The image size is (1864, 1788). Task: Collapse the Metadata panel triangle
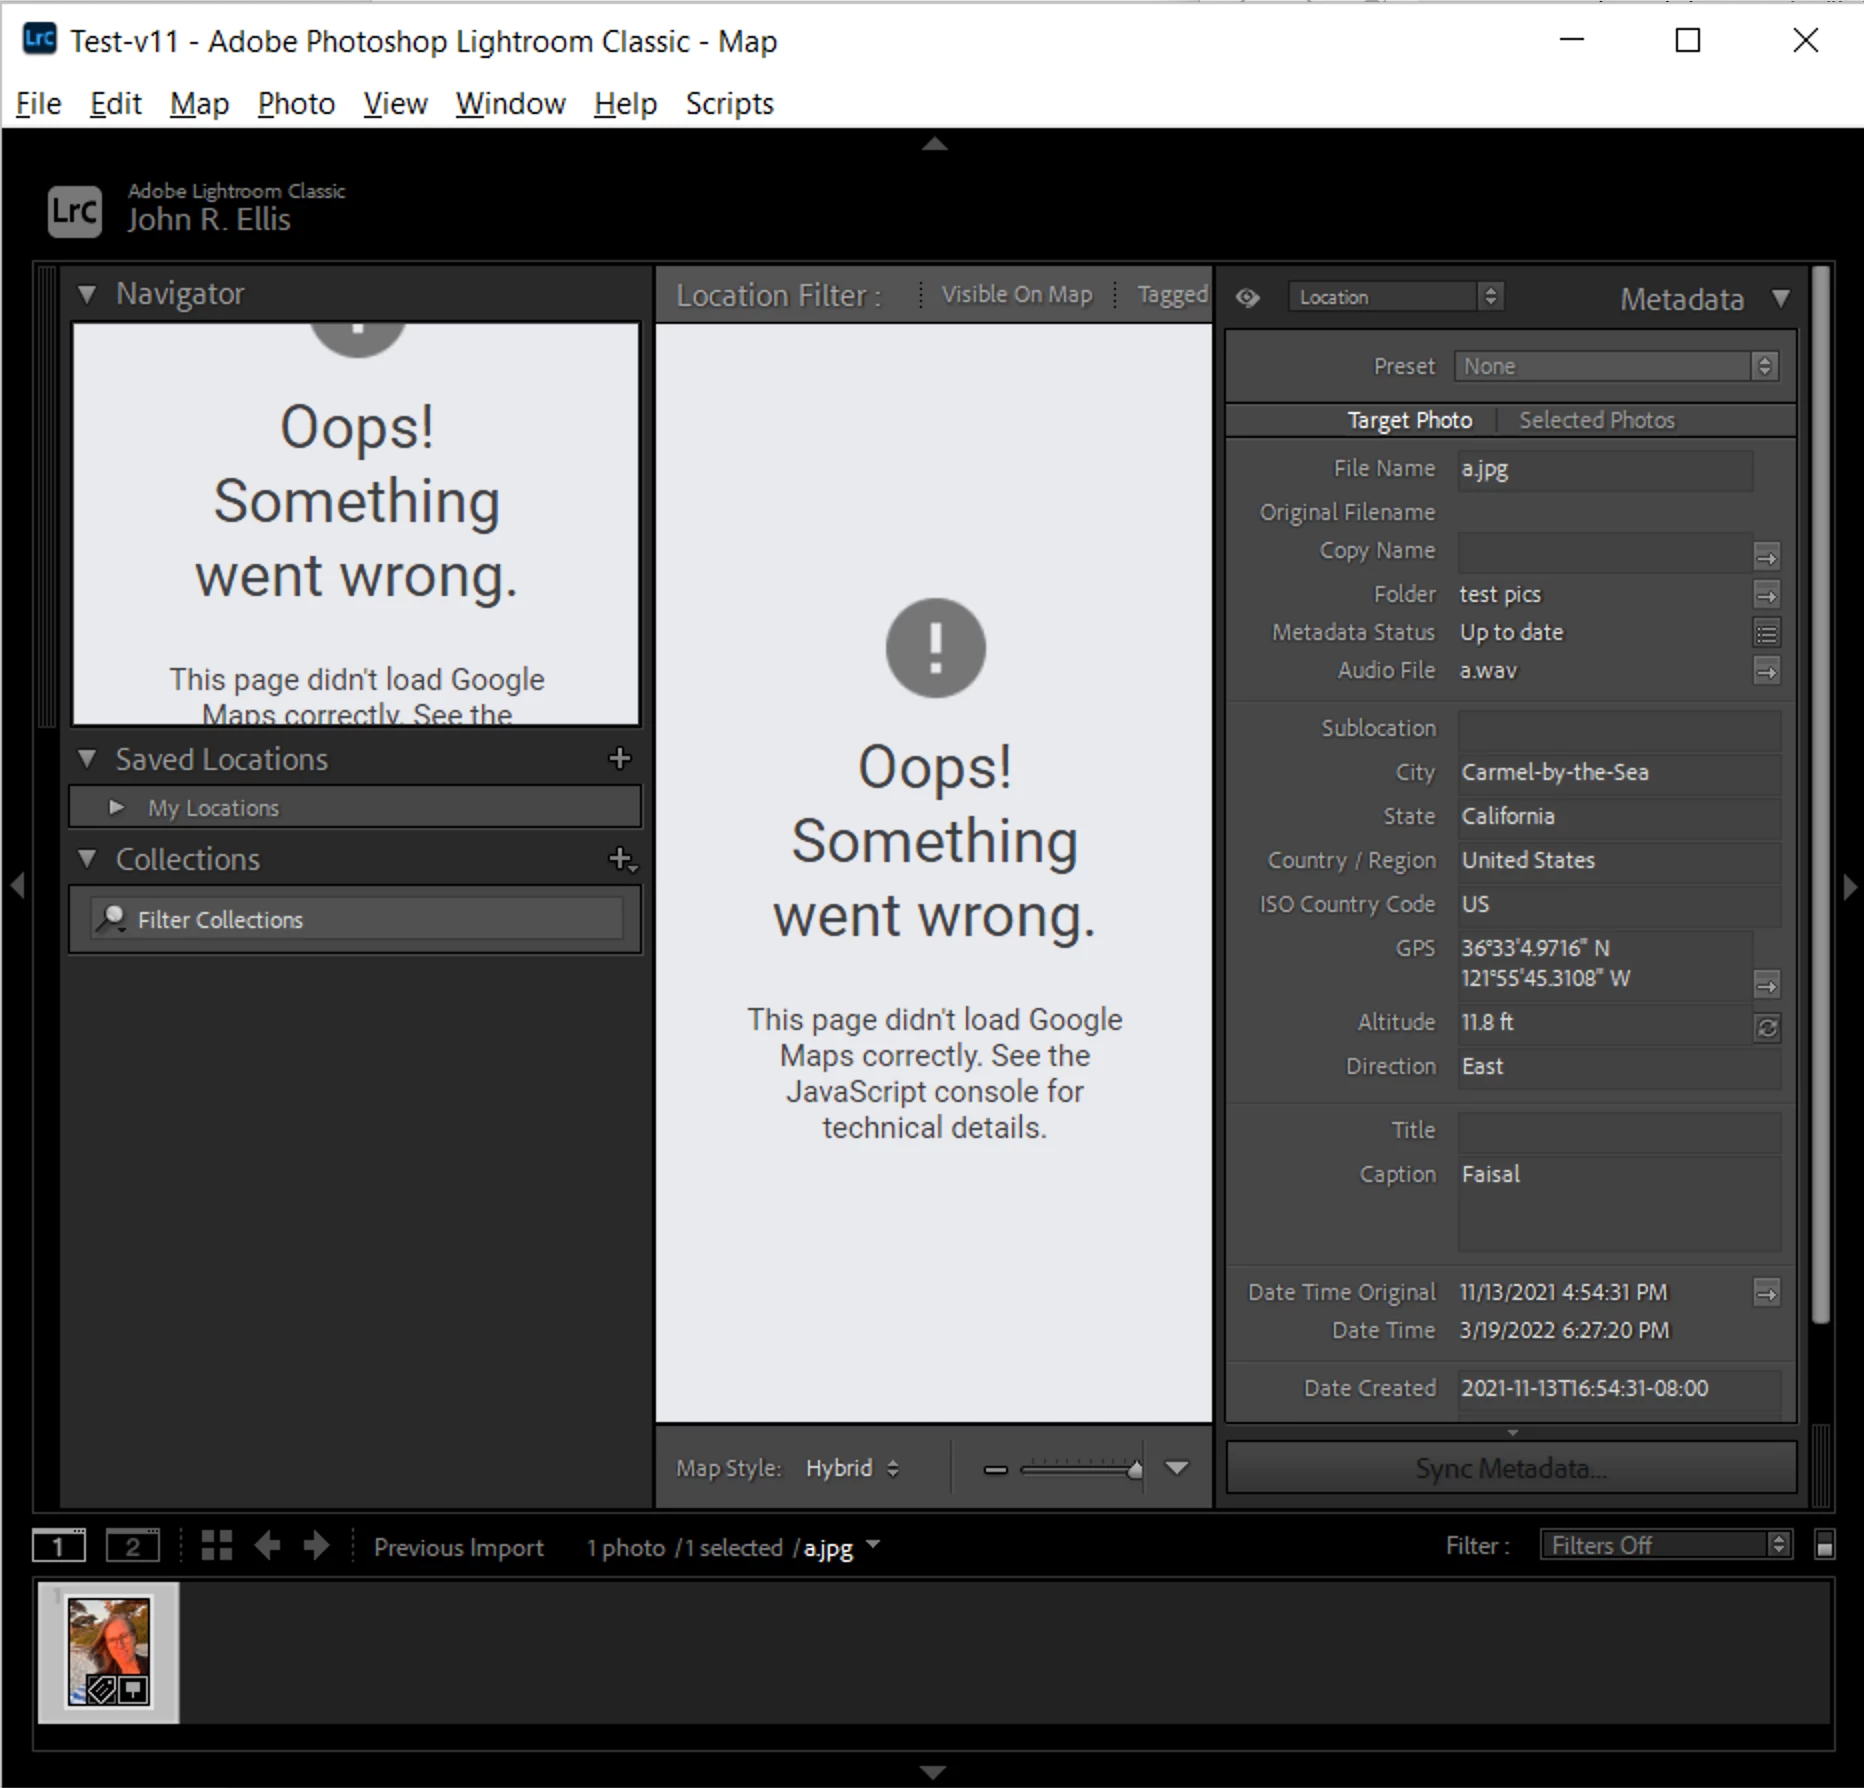click(x=1780, y=298)
